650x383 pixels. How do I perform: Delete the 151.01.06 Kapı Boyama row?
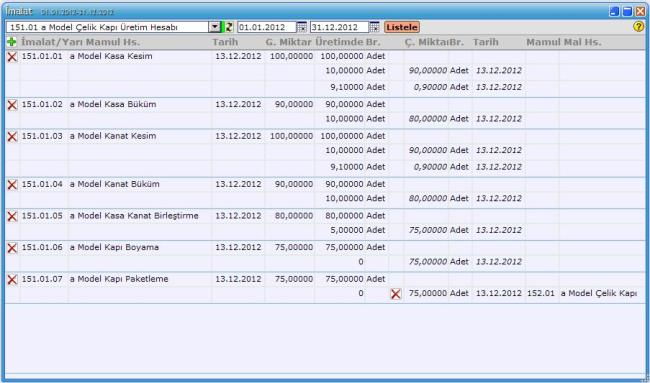tap(12, 248)
